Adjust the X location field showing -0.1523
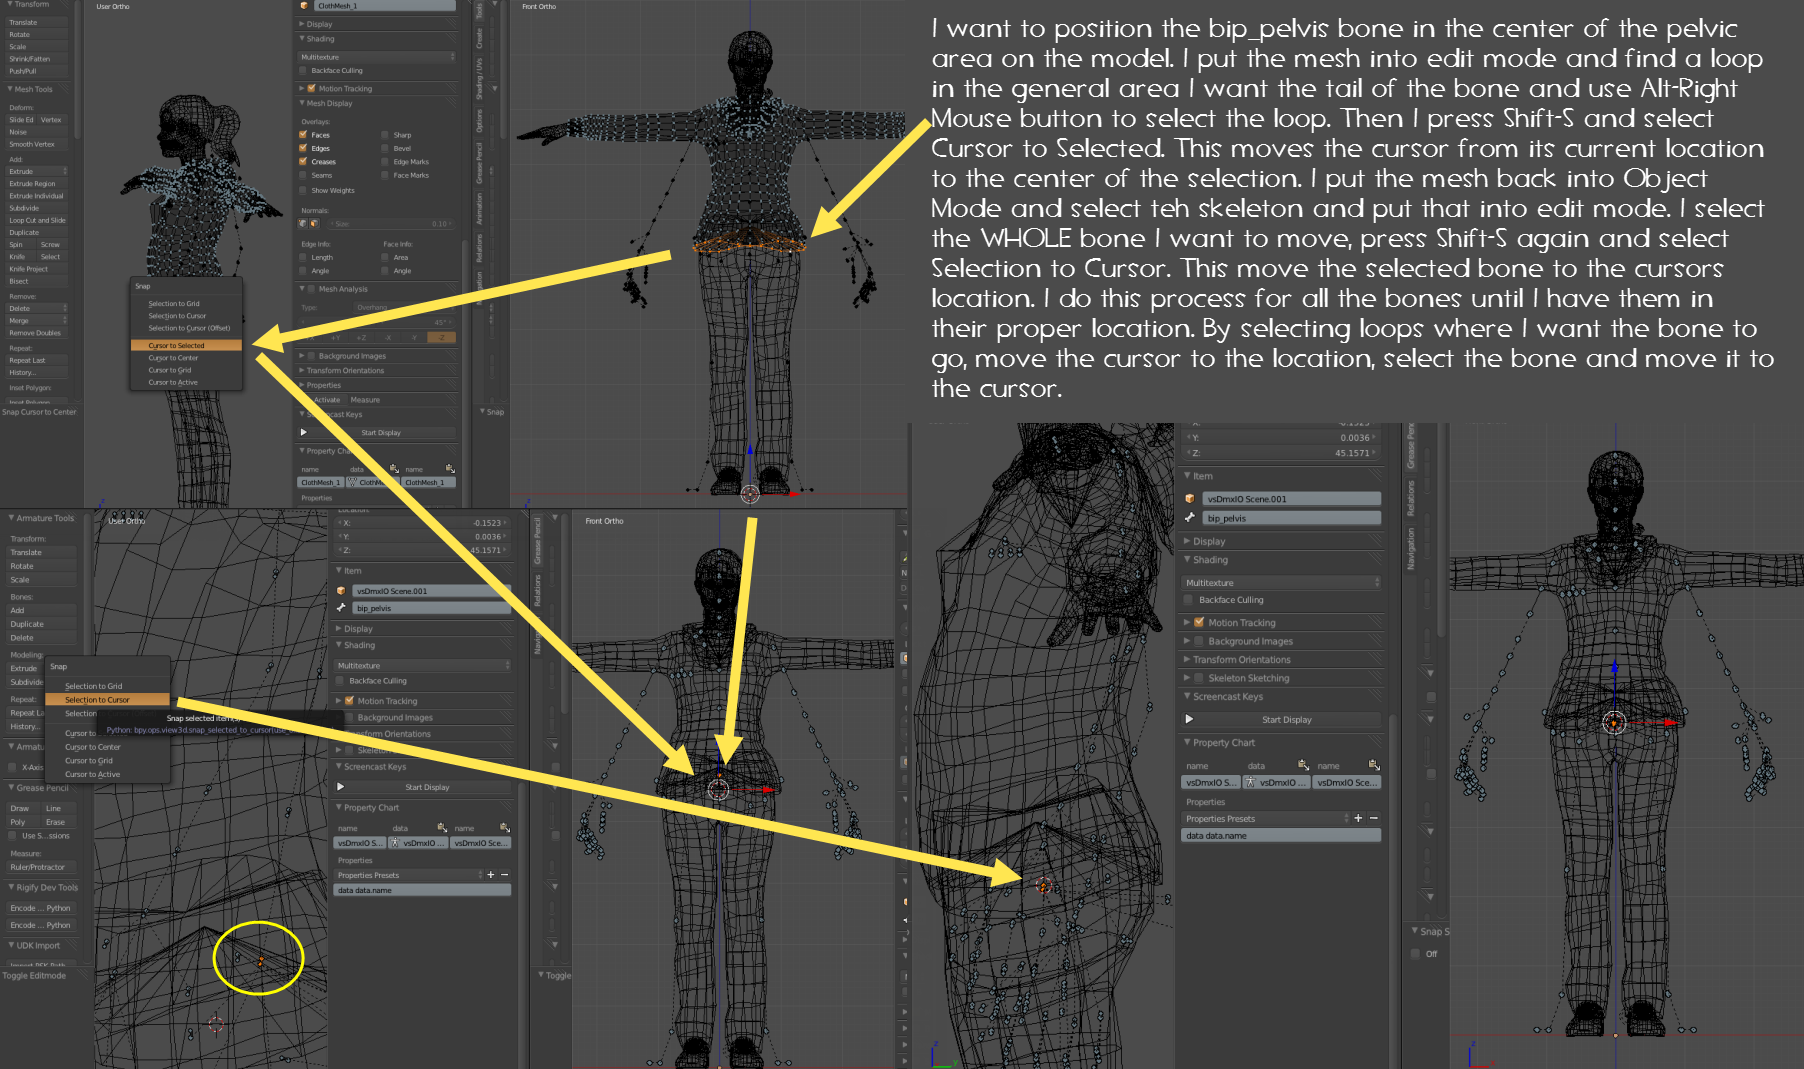This screenshot has width=1804, height=1069. (423, 523)
